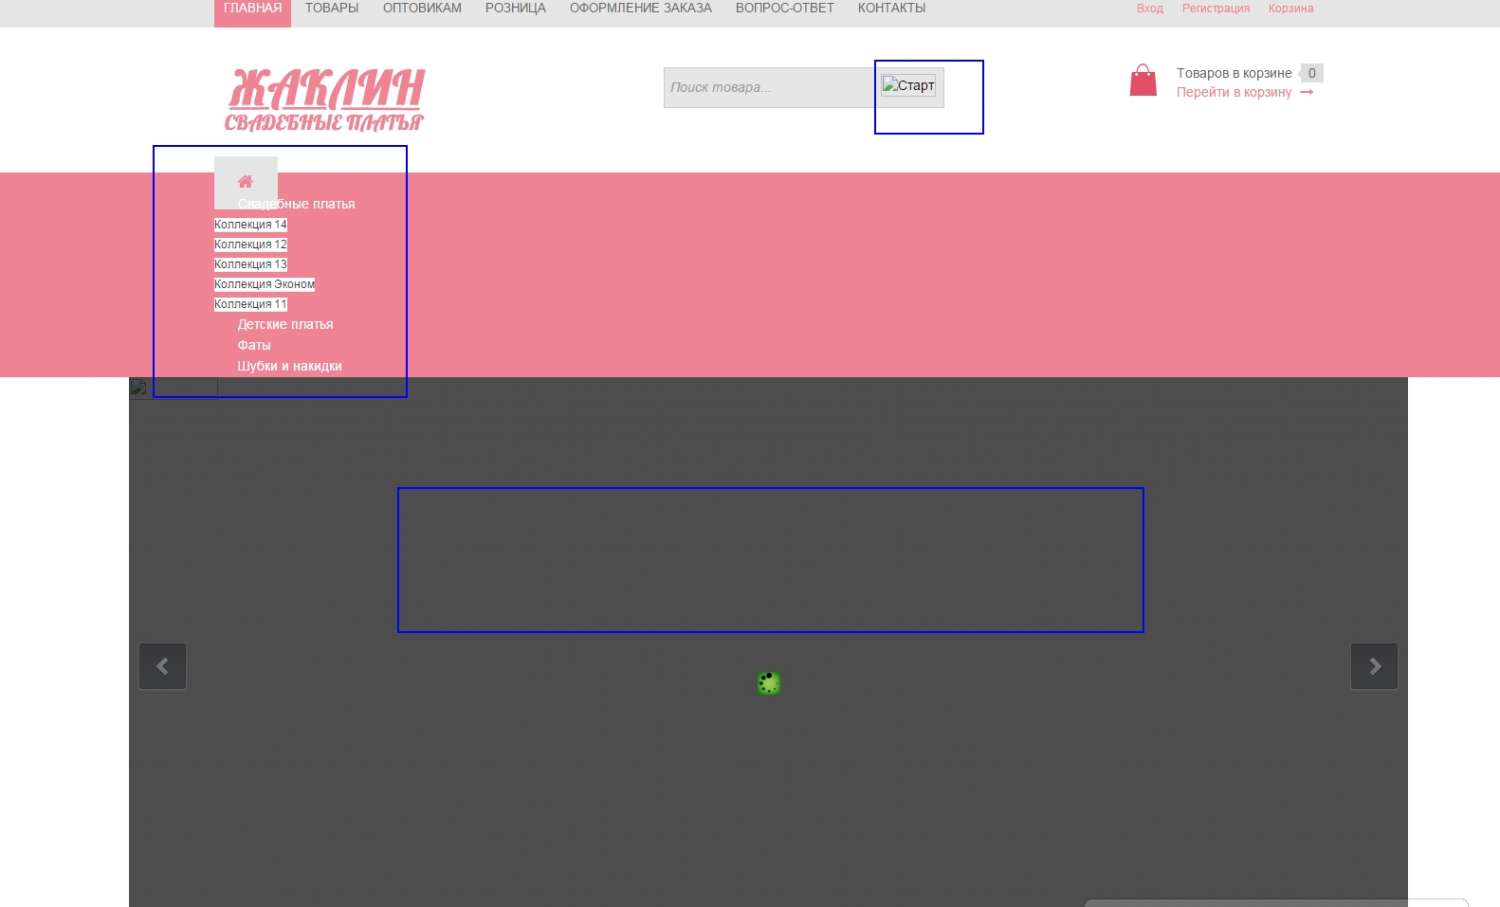Open ОФОРМЛЕНИЕ ЗАКАЗА page
The width and height of the screenshot is (1500, 907).
[x=640, y=9]
